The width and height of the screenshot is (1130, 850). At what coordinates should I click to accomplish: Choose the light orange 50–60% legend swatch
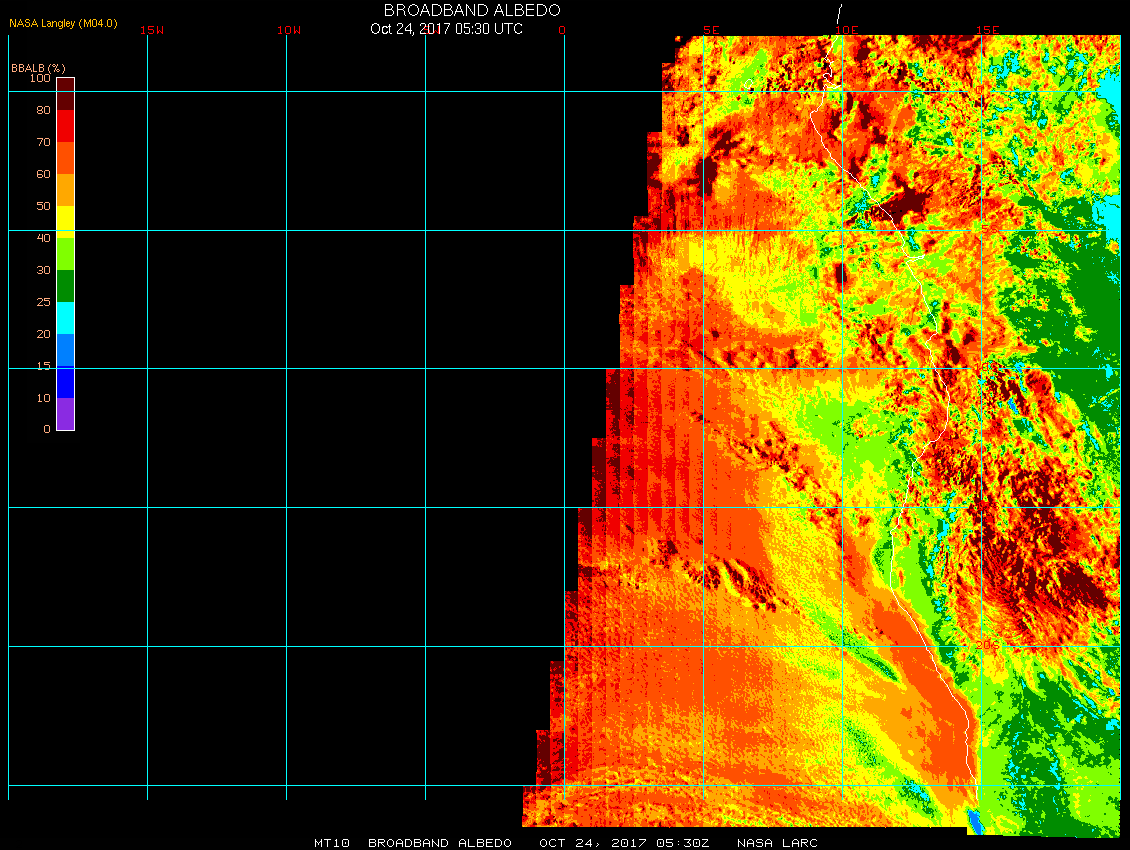coord(65,189)
